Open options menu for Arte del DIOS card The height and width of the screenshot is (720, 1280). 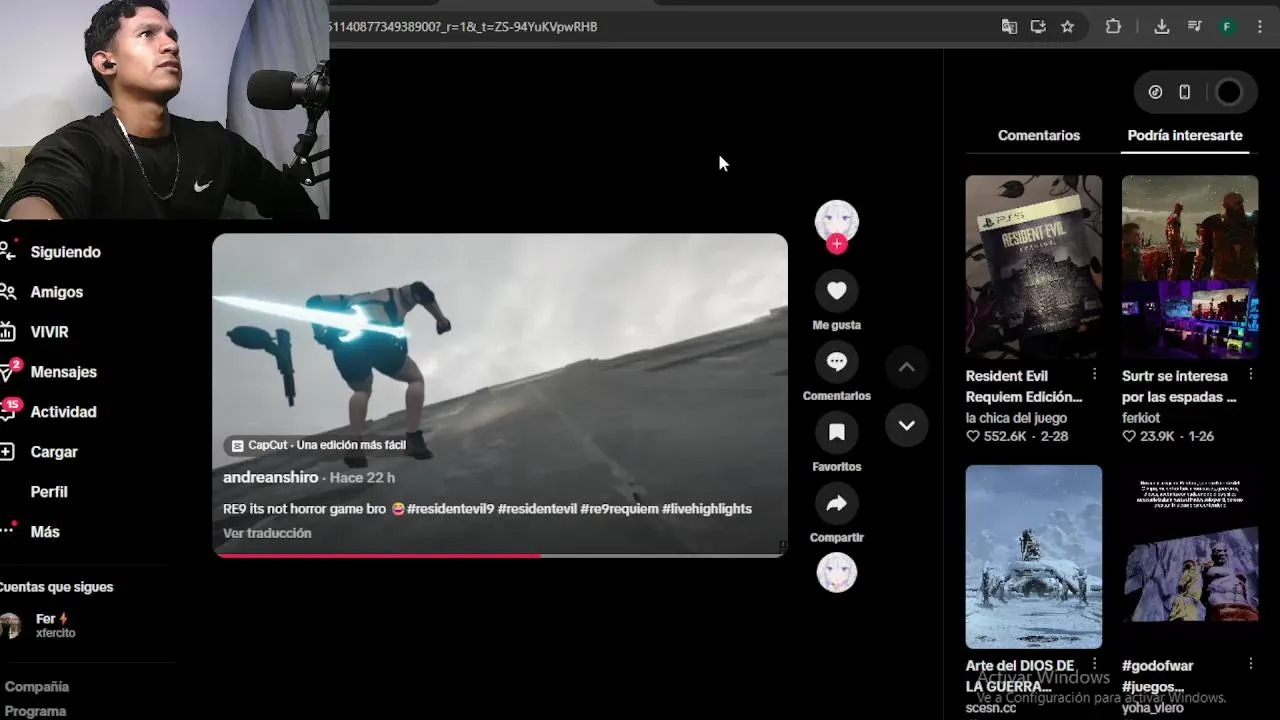click(x=1094, y=663)
